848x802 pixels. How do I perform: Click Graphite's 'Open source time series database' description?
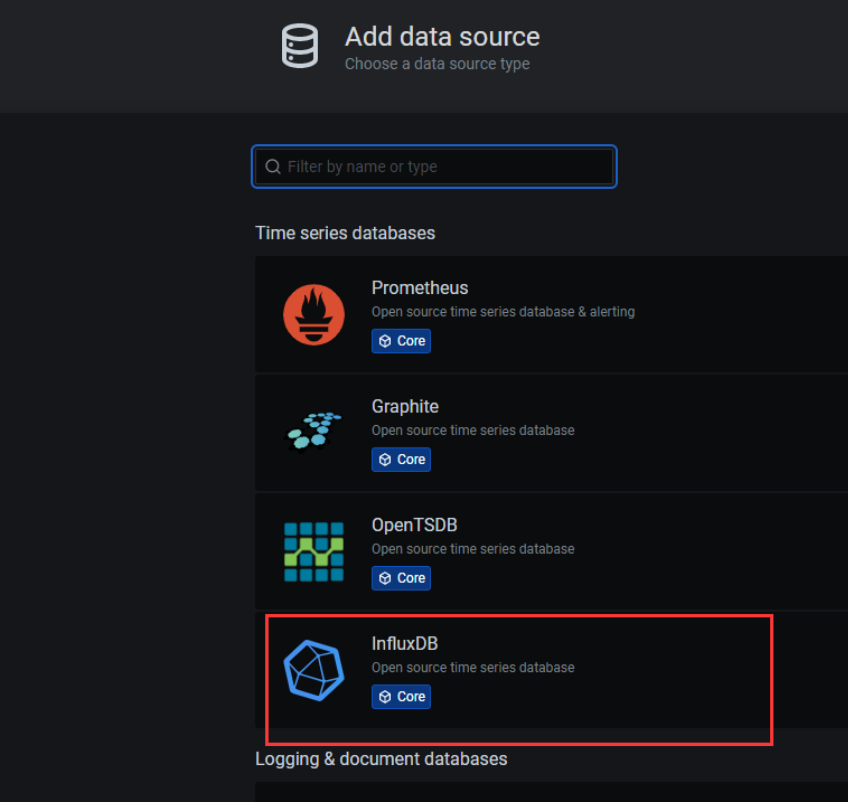pyautogui.click(x=473, y=430)
